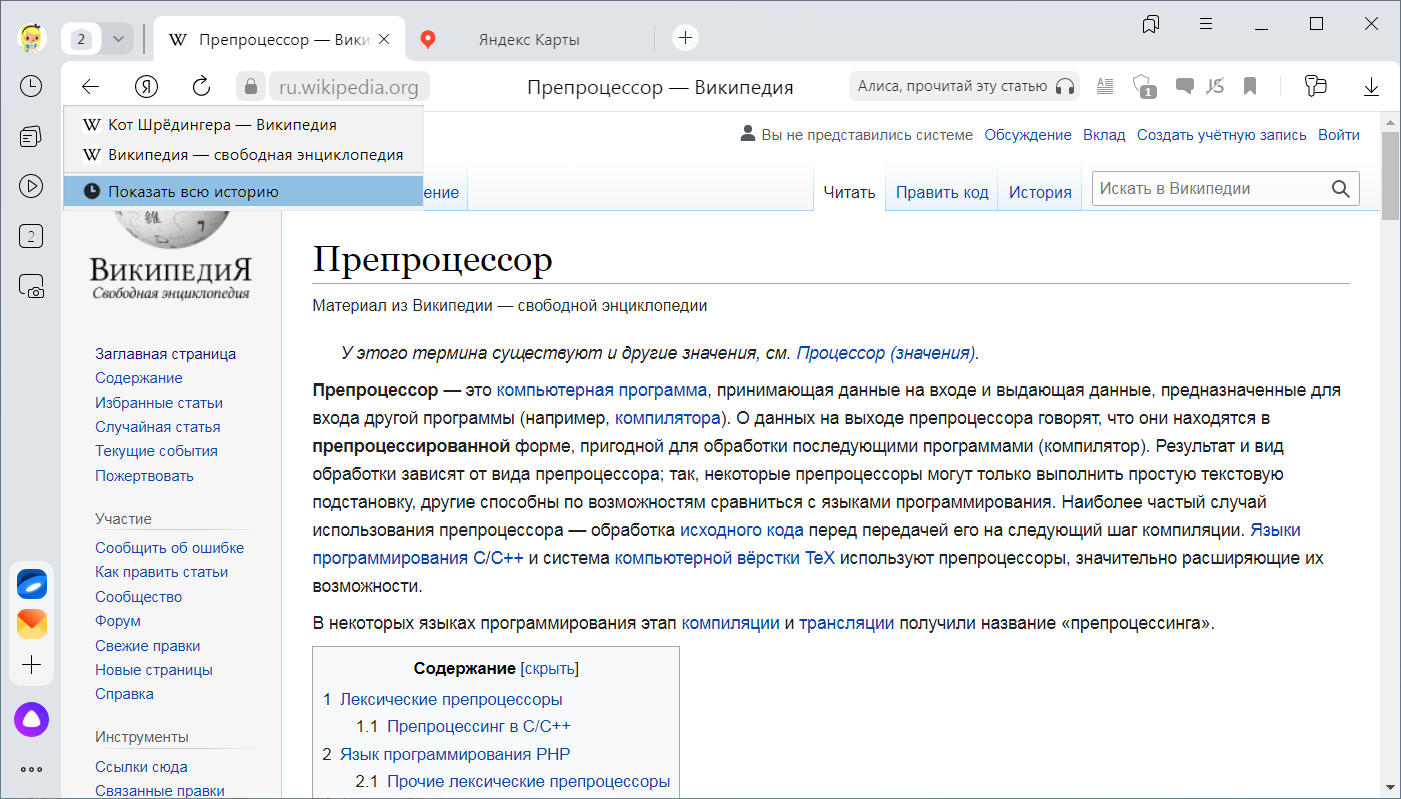The image size is (1401, 799).
Task: Enable reader mode icon
Action: pyautogui.click(x=1105, y=86)
